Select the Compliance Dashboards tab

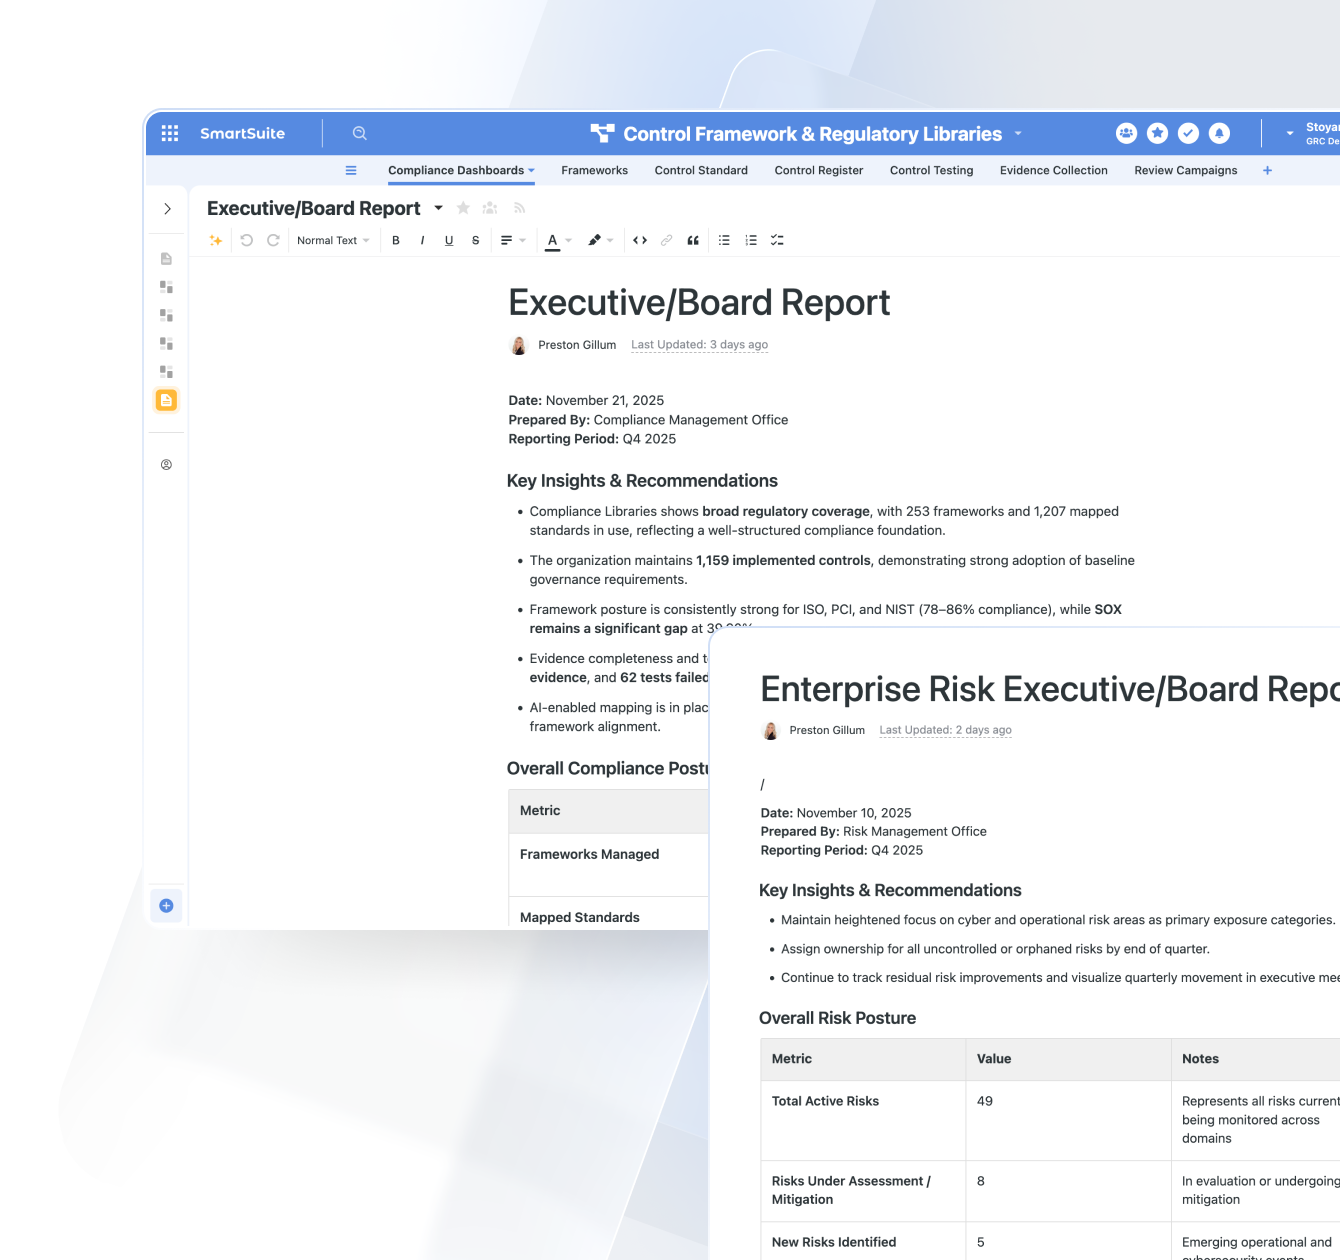click(456, 170)
